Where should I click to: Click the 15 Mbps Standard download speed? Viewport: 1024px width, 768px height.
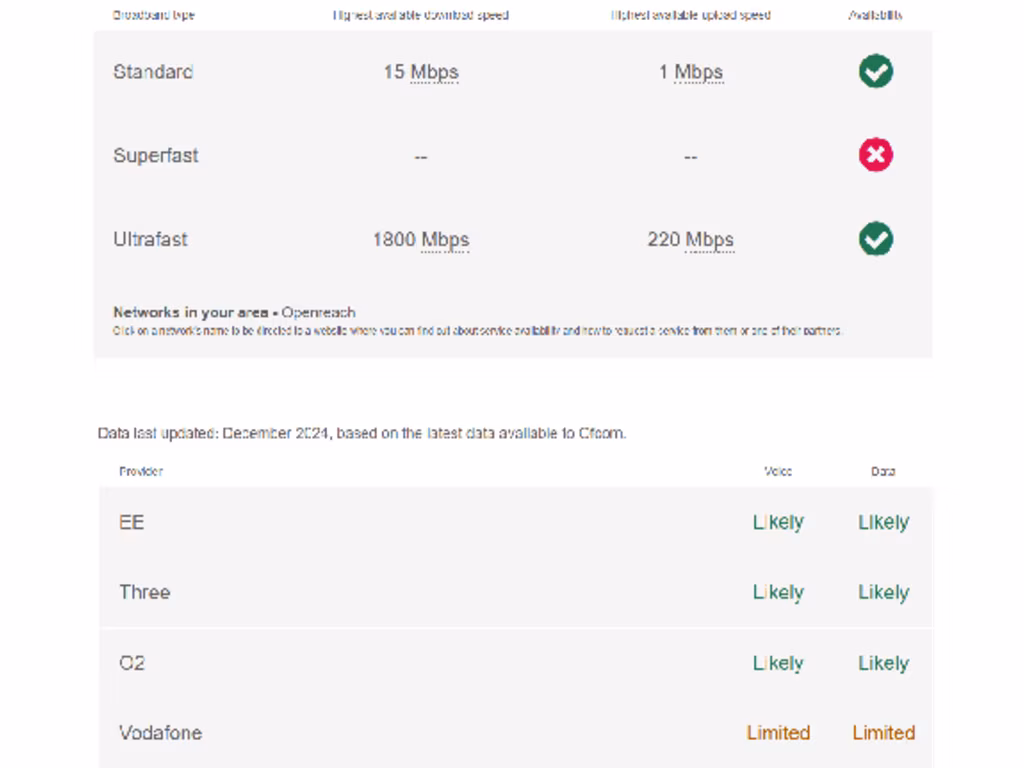[x=420, y=72]
